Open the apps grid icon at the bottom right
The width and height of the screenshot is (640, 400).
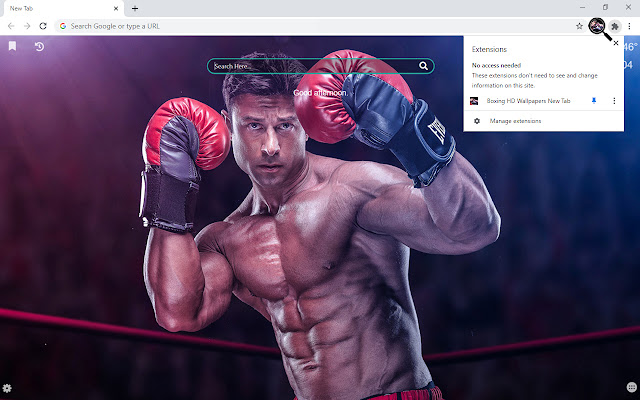click(631, 387)
